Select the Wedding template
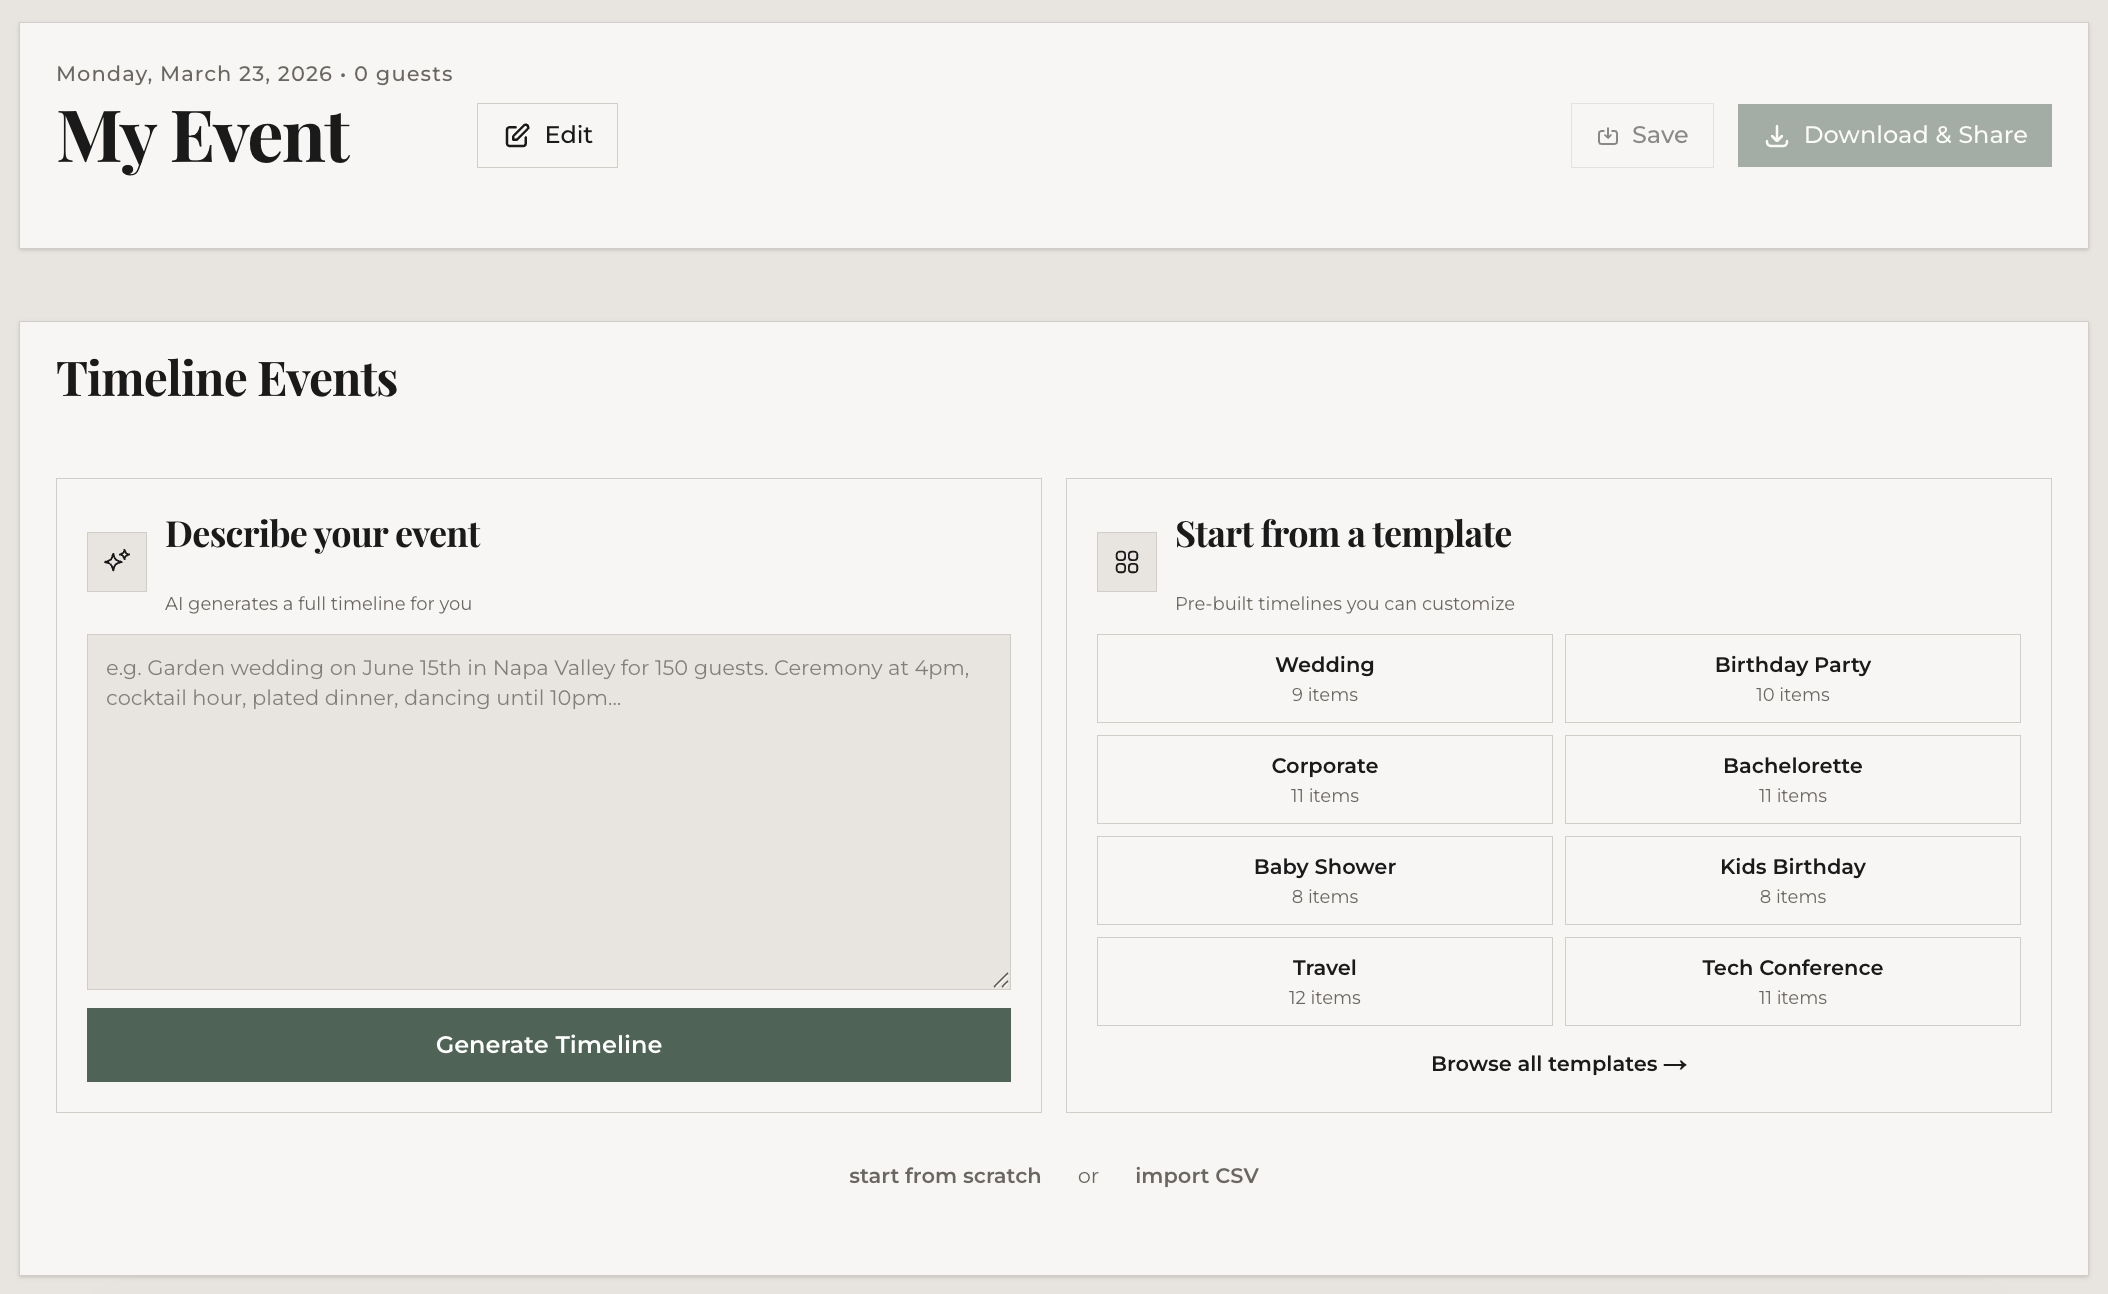Viewport: 2108px width, 1294px height. coord(1324,678)
